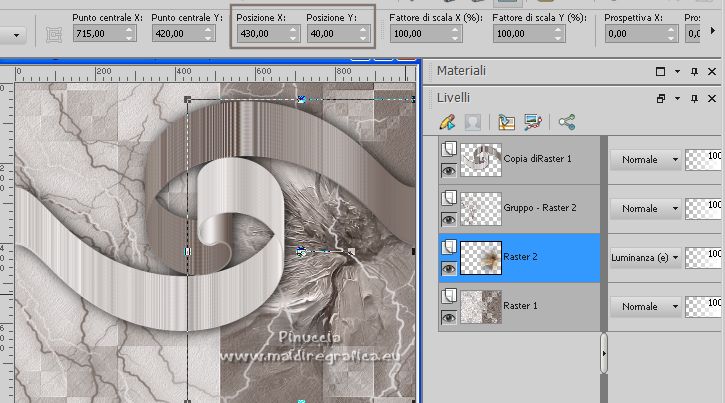Click the Raster 2 layer thumbnail
This screenshot has width=725, height=403.
pyautogui.click(x=481, y=258)
